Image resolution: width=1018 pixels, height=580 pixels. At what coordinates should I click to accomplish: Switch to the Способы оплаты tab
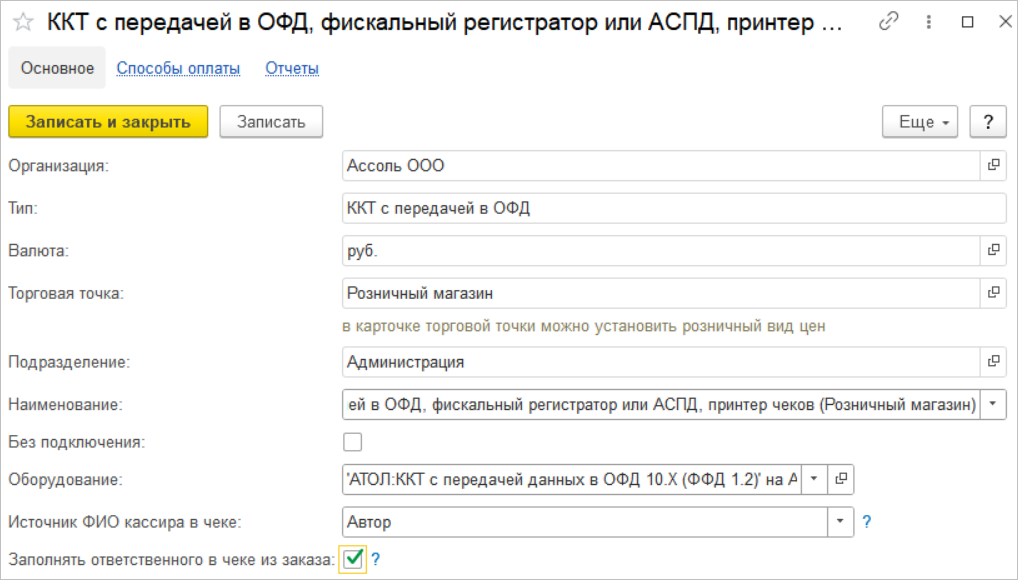pos(178,68)
